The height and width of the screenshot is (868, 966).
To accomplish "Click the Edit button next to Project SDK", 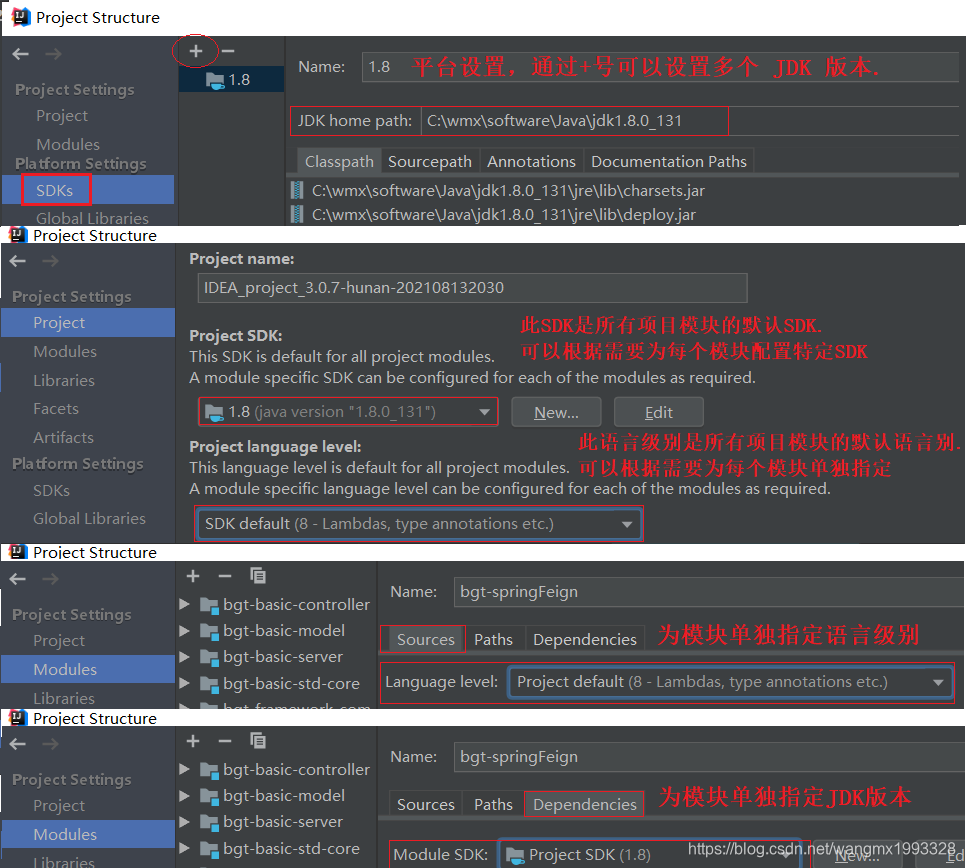I will coord(658,411).
